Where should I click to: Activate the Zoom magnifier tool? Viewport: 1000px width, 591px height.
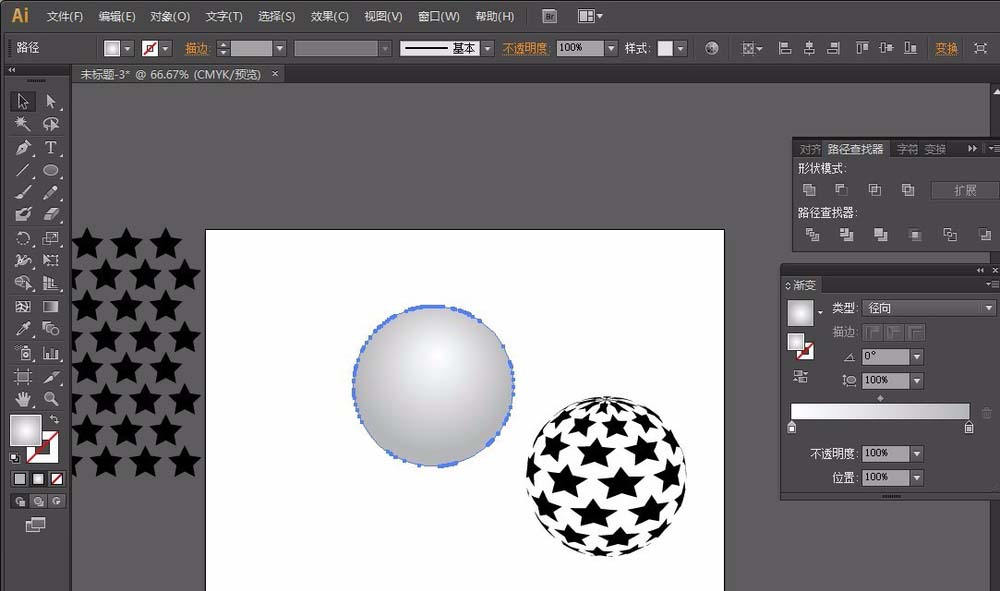coord(51,399)
